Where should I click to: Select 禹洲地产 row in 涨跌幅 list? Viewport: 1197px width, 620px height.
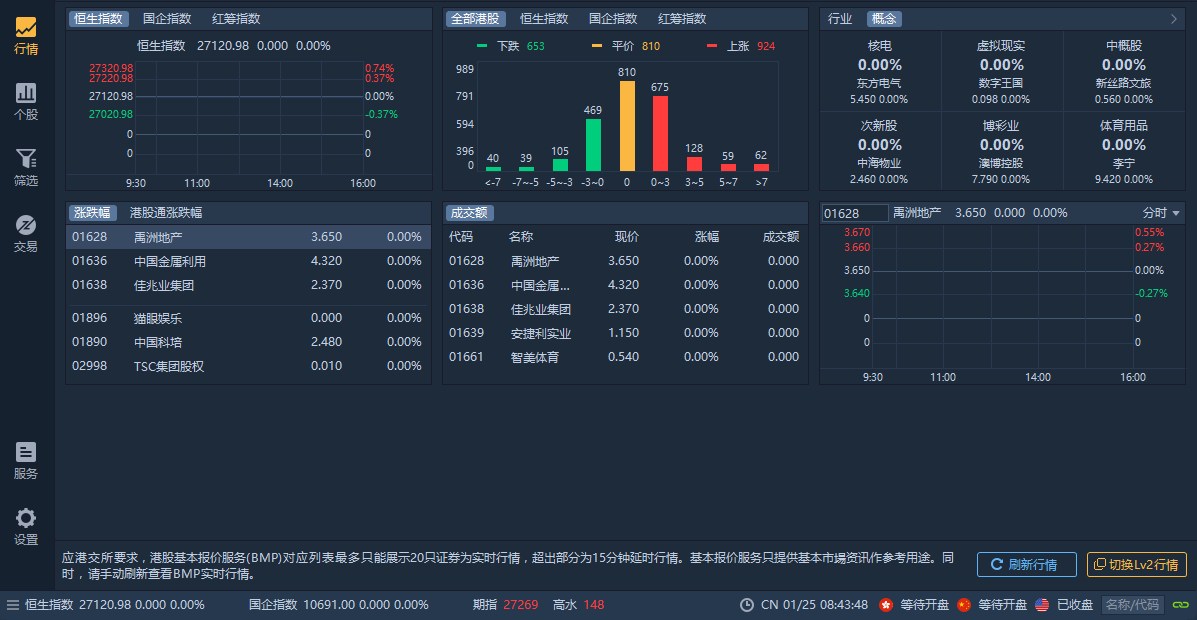248,237
